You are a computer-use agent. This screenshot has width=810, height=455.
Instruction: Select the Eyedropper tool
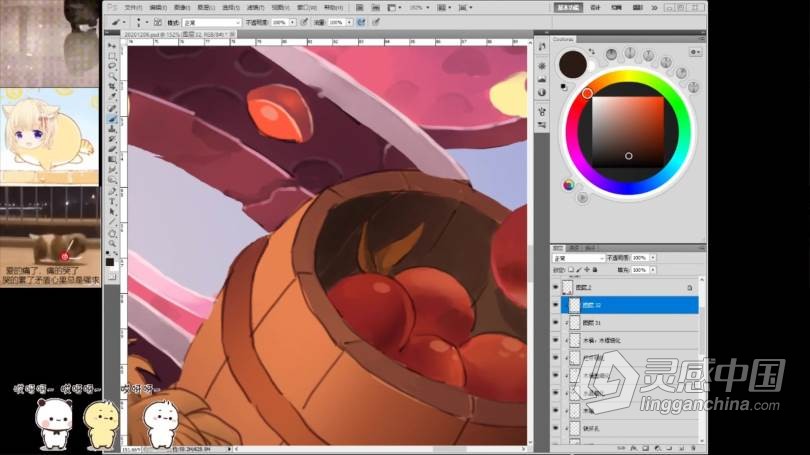[112, 98]
